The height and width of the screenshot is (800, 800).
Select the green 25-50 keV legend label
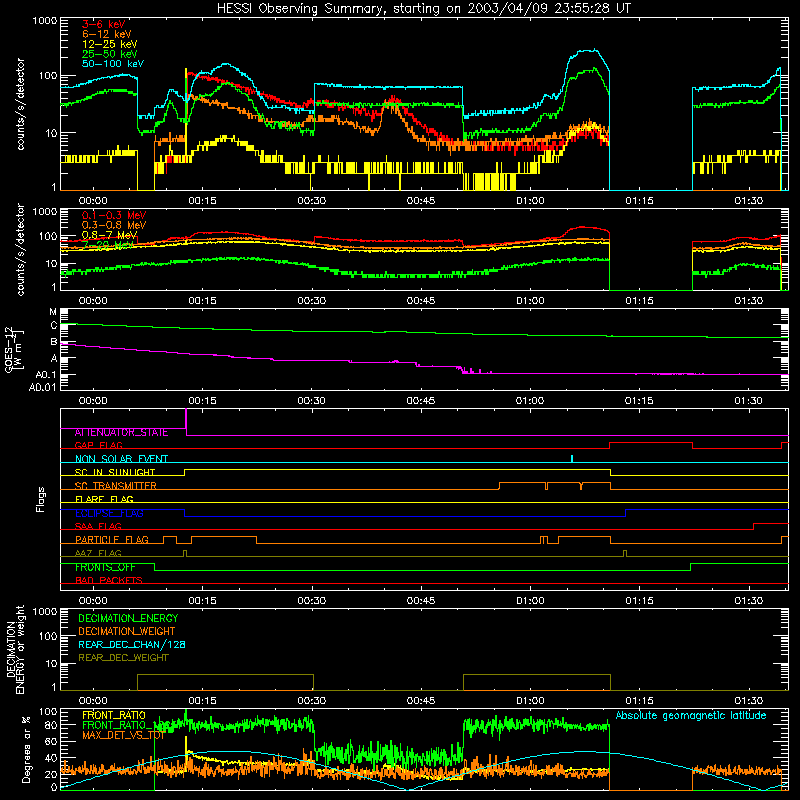(x=110, y=54)
